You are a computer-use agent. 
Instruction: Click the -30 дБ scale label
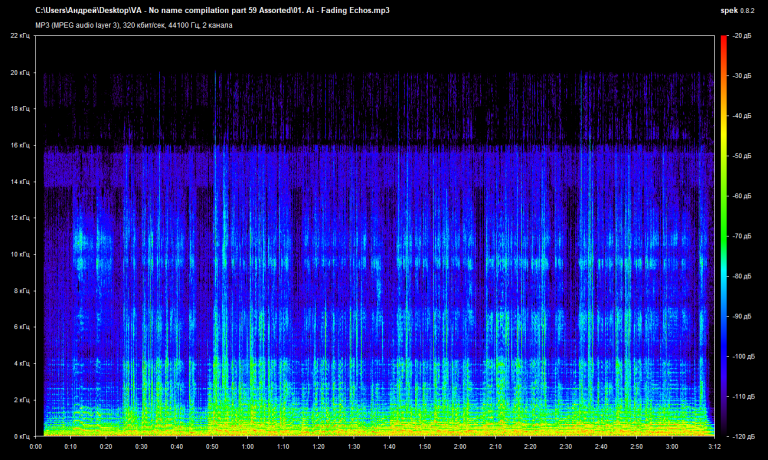pyautogui.click(x=742, y=76)
